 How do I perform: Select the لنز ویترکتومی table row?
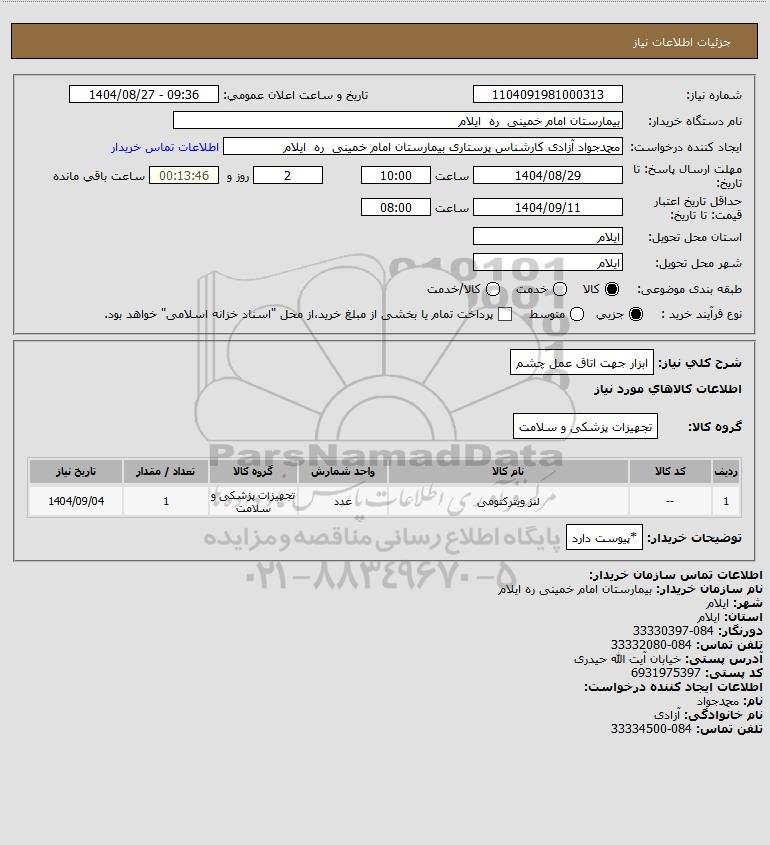[x=385, y=501]
